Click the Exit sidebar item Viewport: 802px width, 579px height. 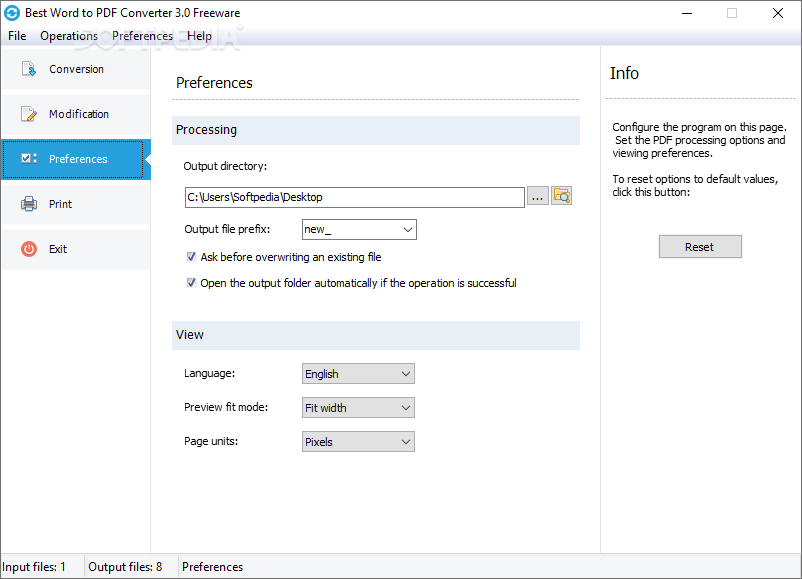click(x=76, y=249)
